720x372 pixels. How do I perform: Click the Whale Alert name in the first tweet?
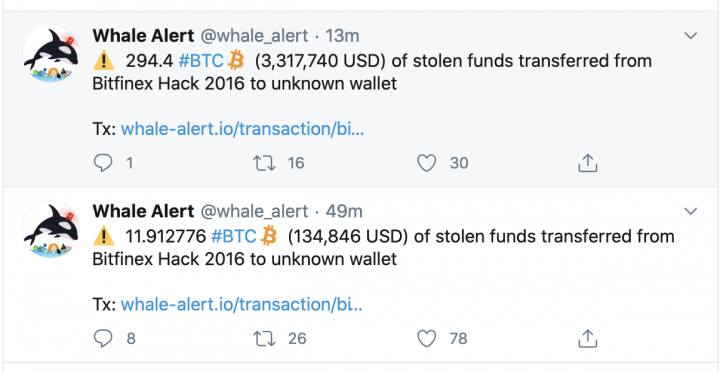click(143, 35)
